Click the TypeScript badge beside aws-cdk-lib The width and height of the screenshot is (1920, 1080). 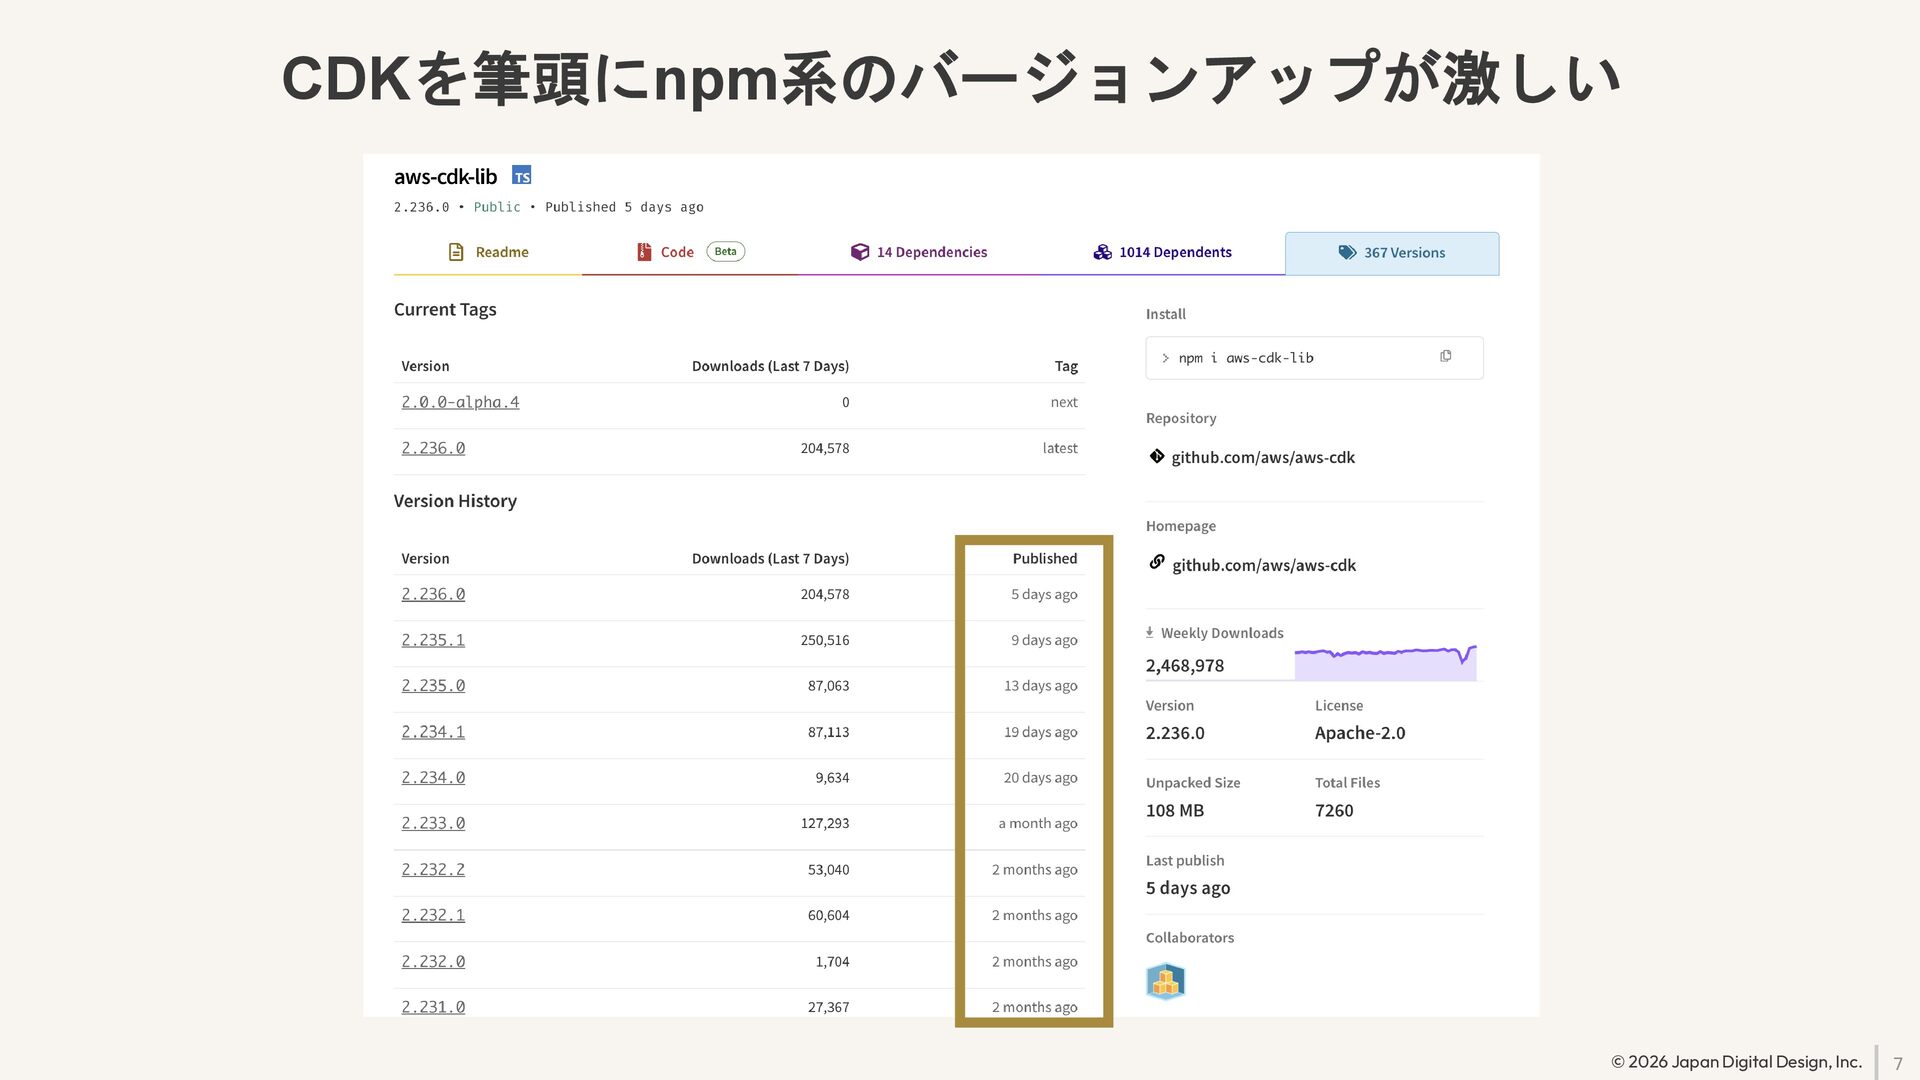tap(521, 176)
